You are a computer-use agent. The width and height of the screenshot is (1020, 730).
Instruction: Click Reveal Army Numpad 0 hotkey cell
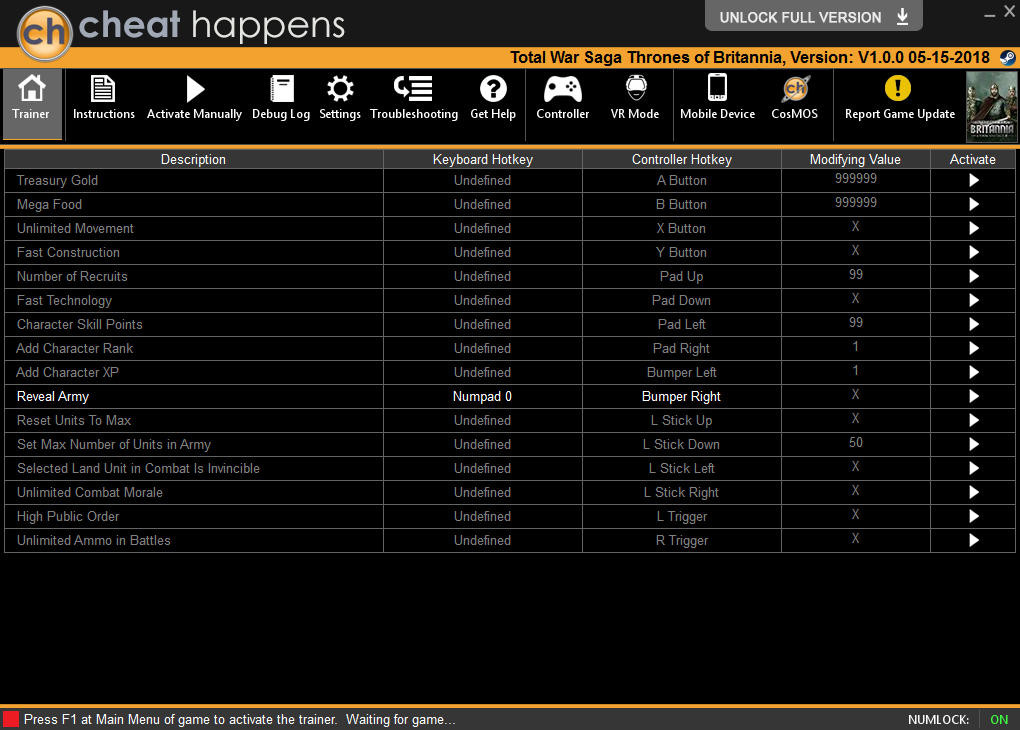tap(483, 396)
